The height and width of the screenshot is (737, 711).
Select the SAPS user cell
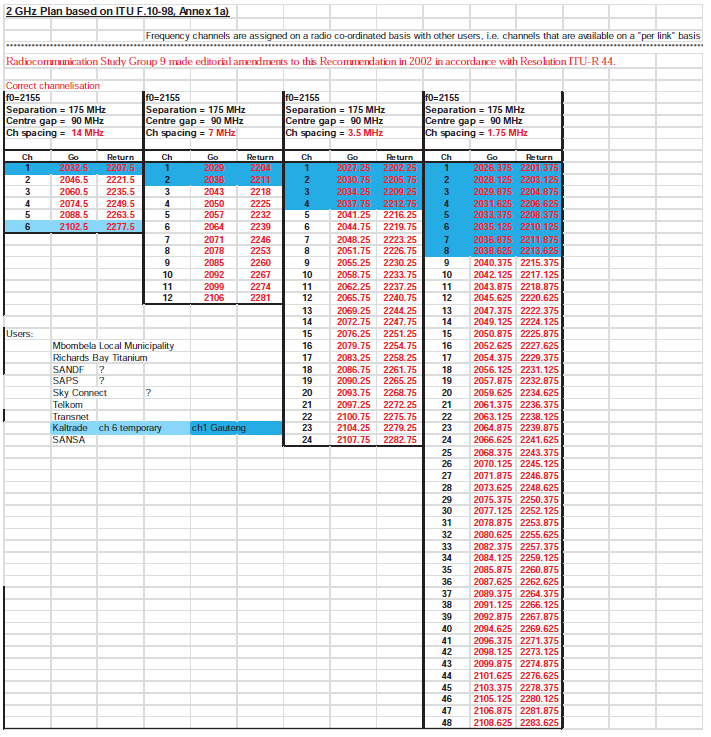pyautogui.click(x=65, y=381)
